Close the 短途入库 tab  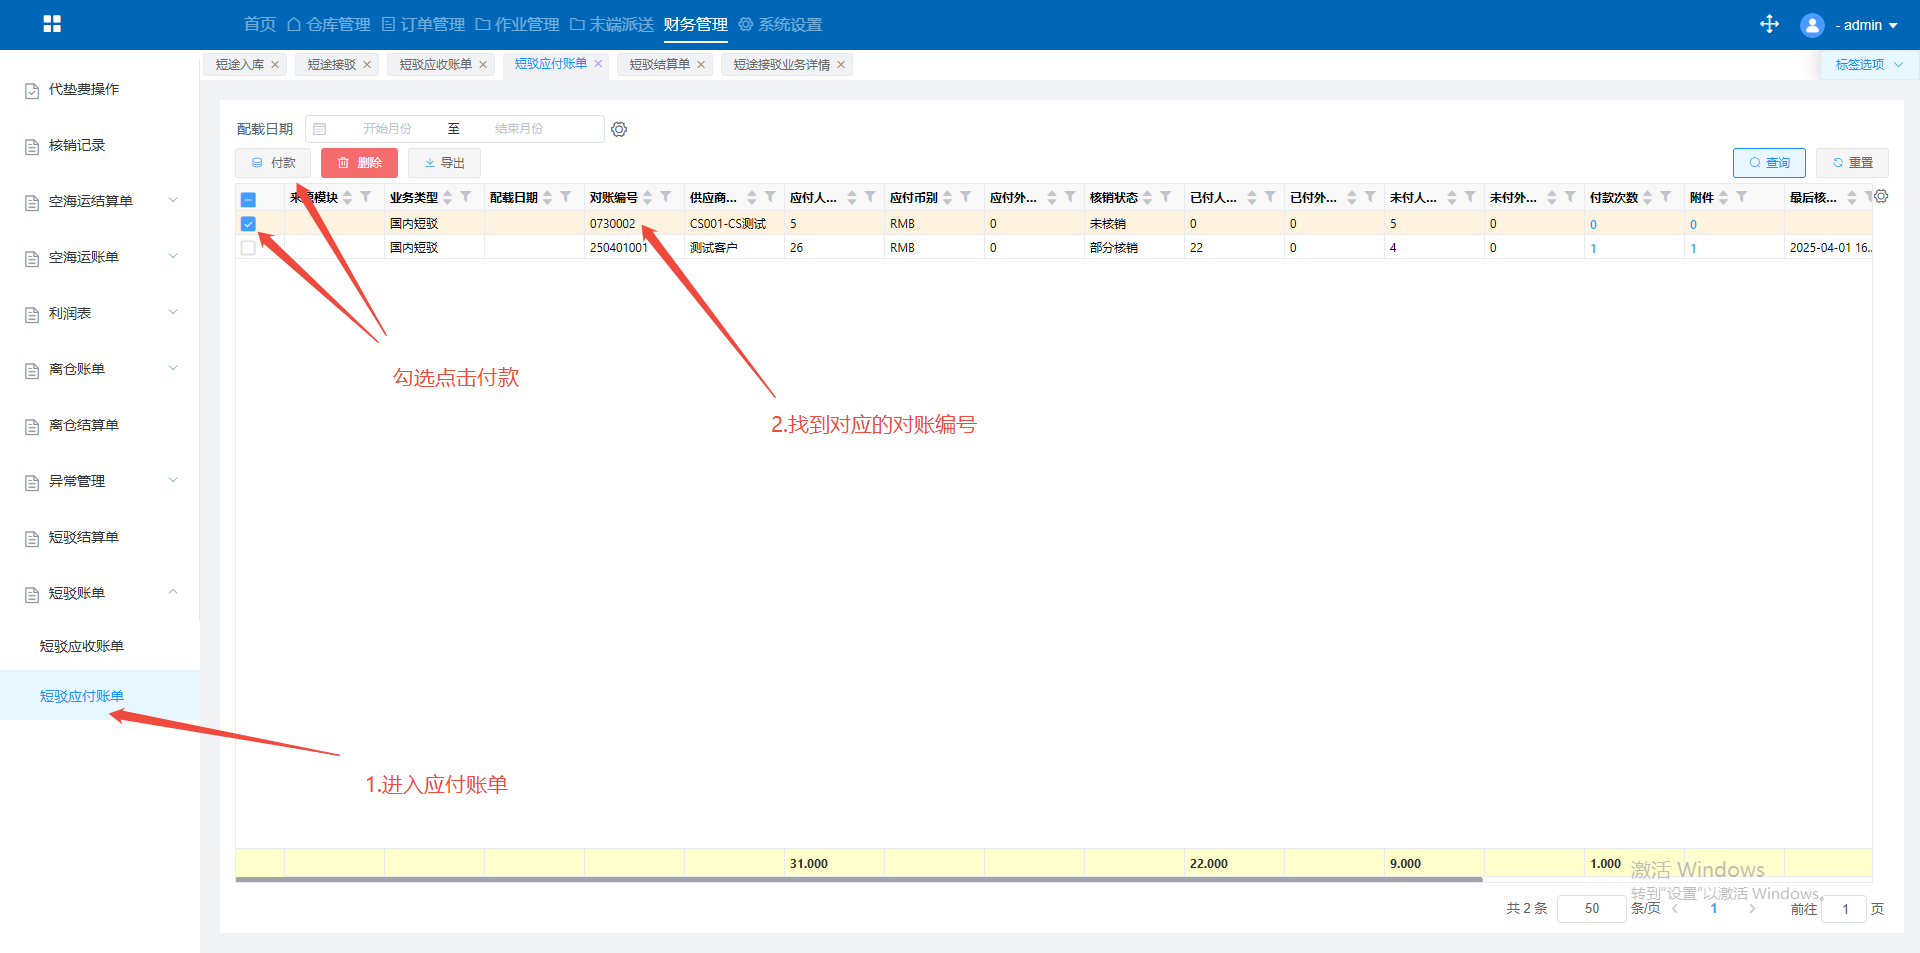(275, 65)
